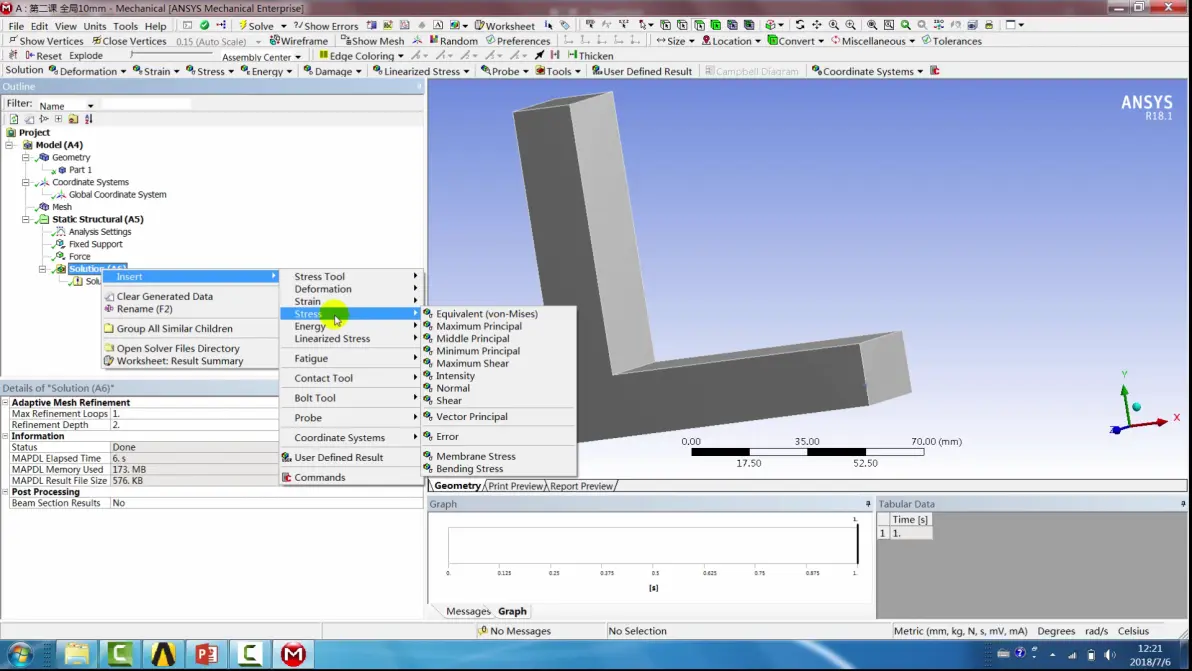Image resolution: width=1192 pixels, height=671 pixels.
Task: Select the Mesh tree item
Action: click(x=62, y=207)
